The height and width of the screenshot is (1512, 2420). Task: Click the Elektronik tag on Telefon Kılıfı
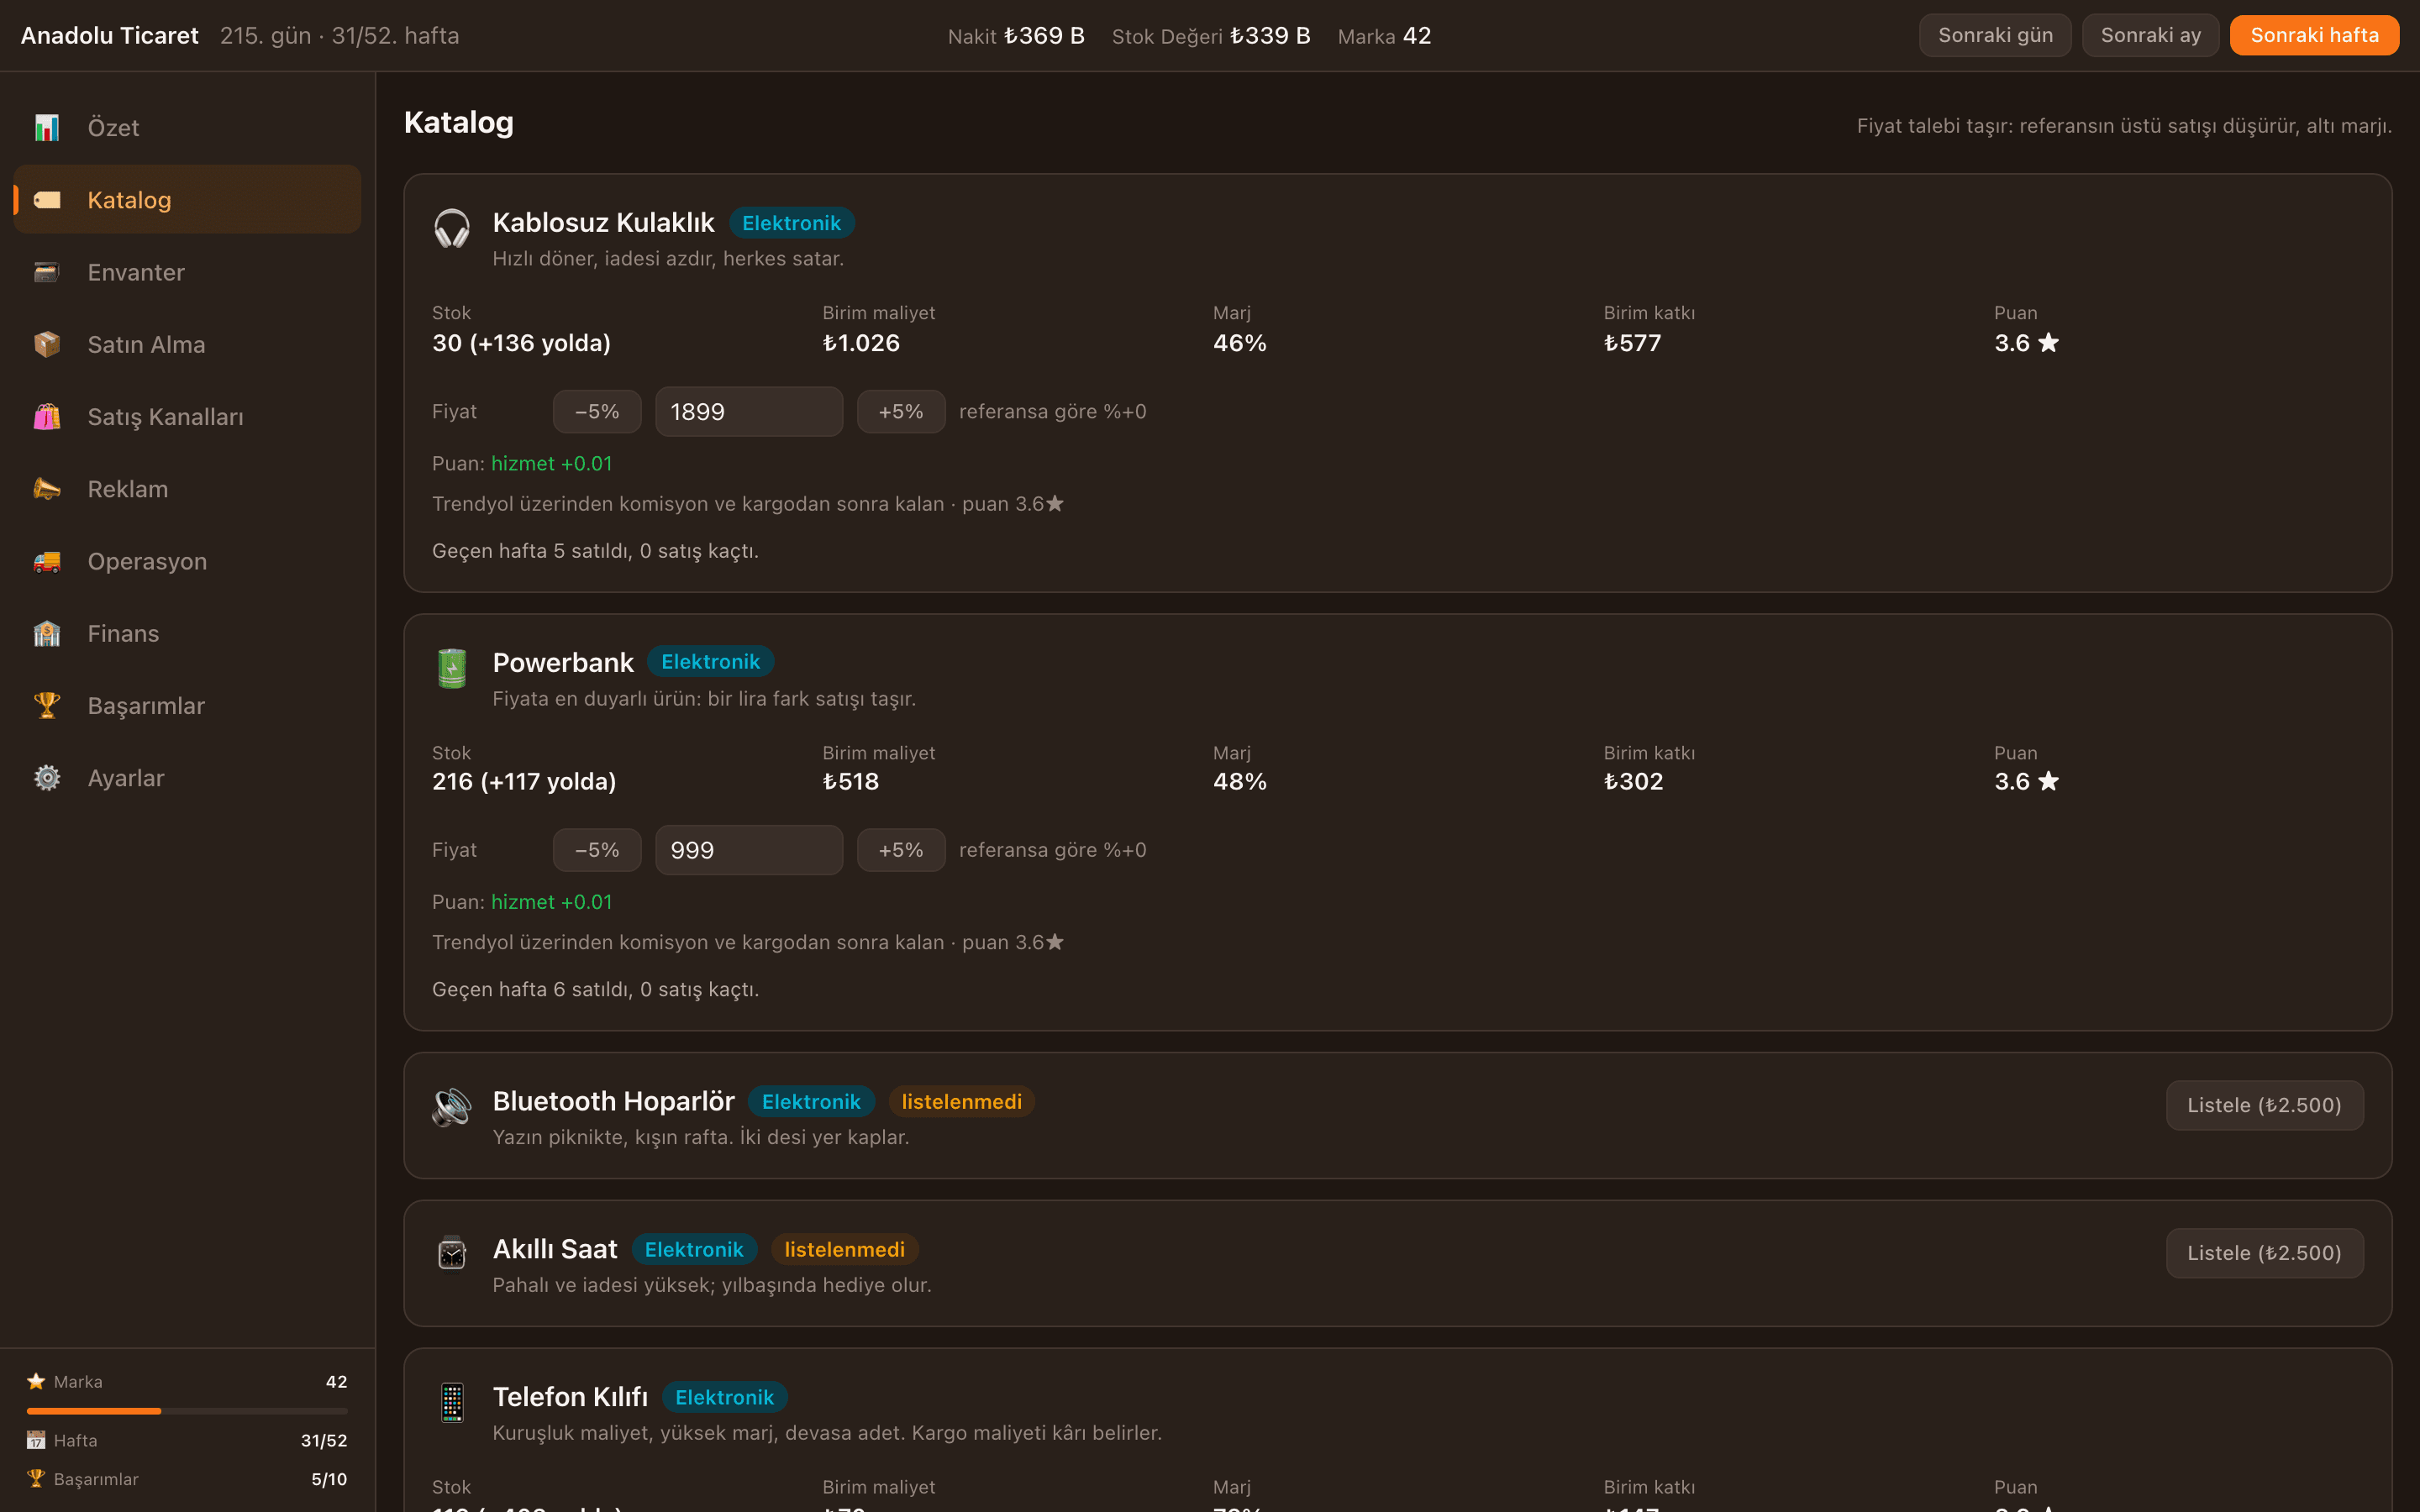point(725,1397)
